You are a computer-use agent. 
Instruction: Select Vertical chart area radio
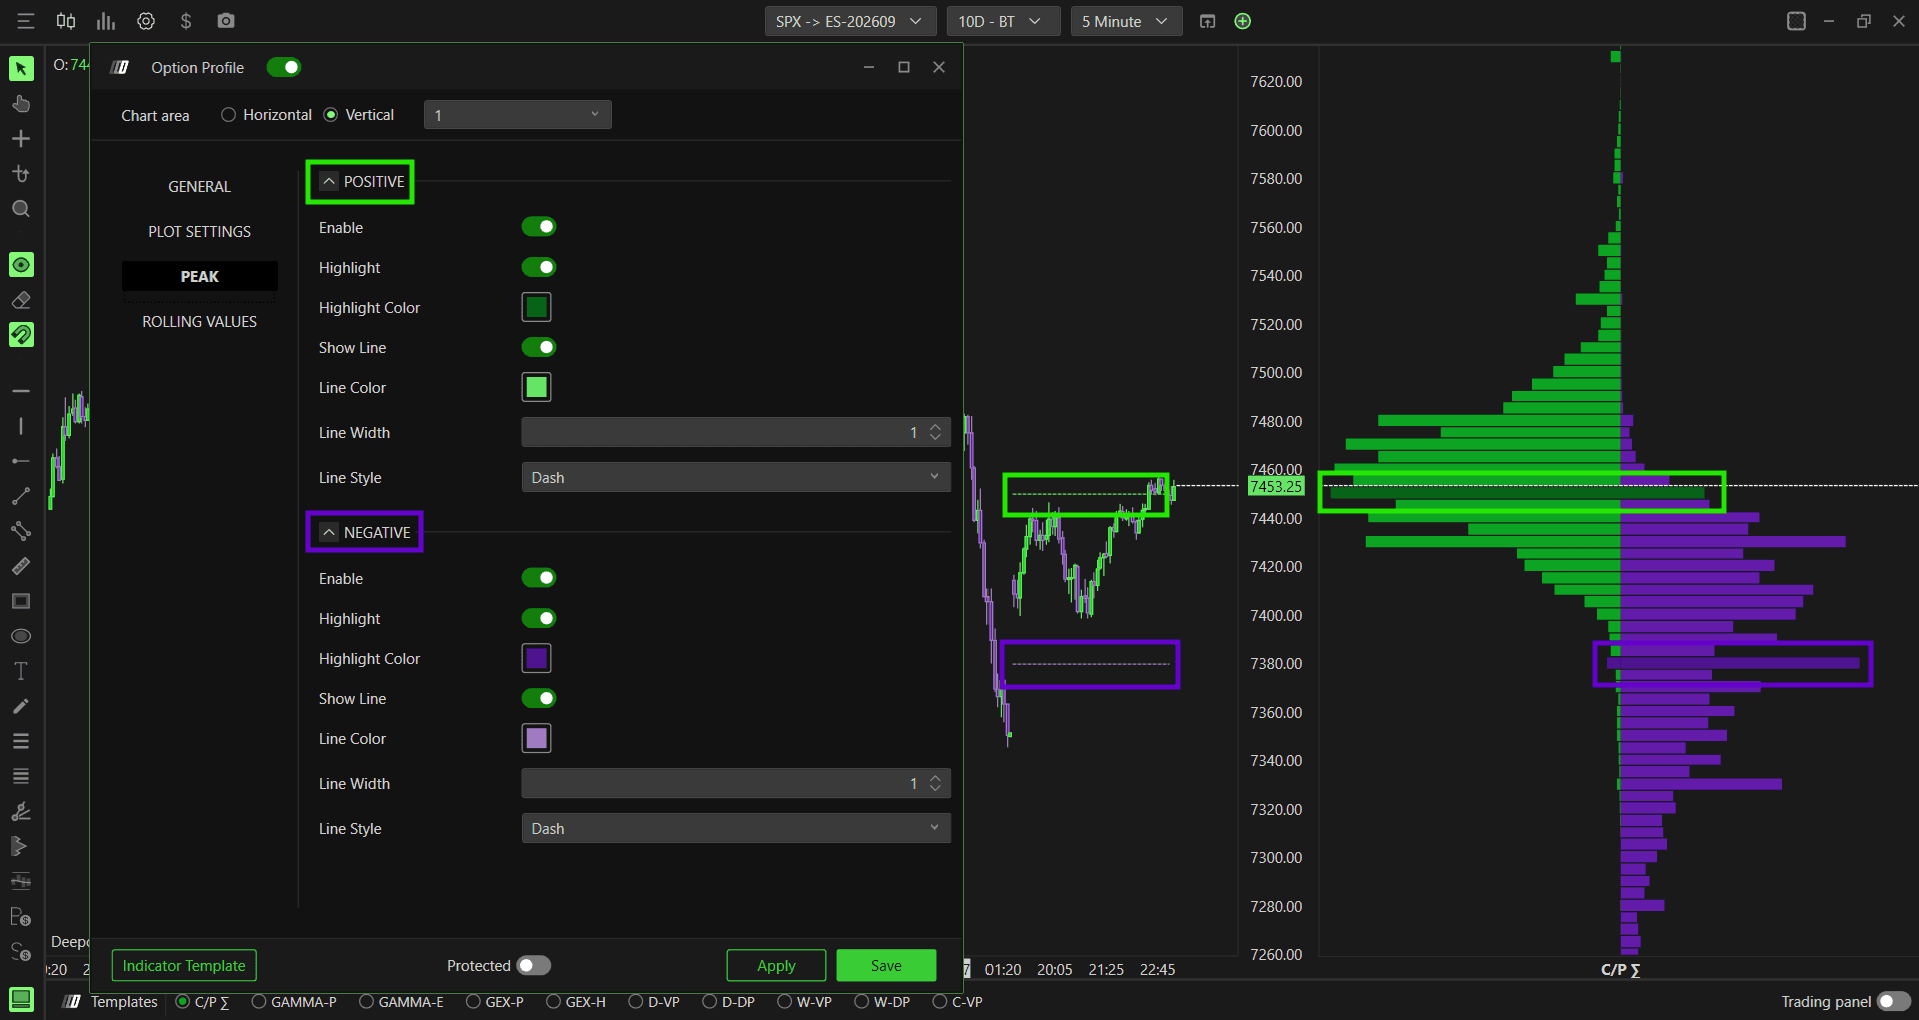point(331,115)
